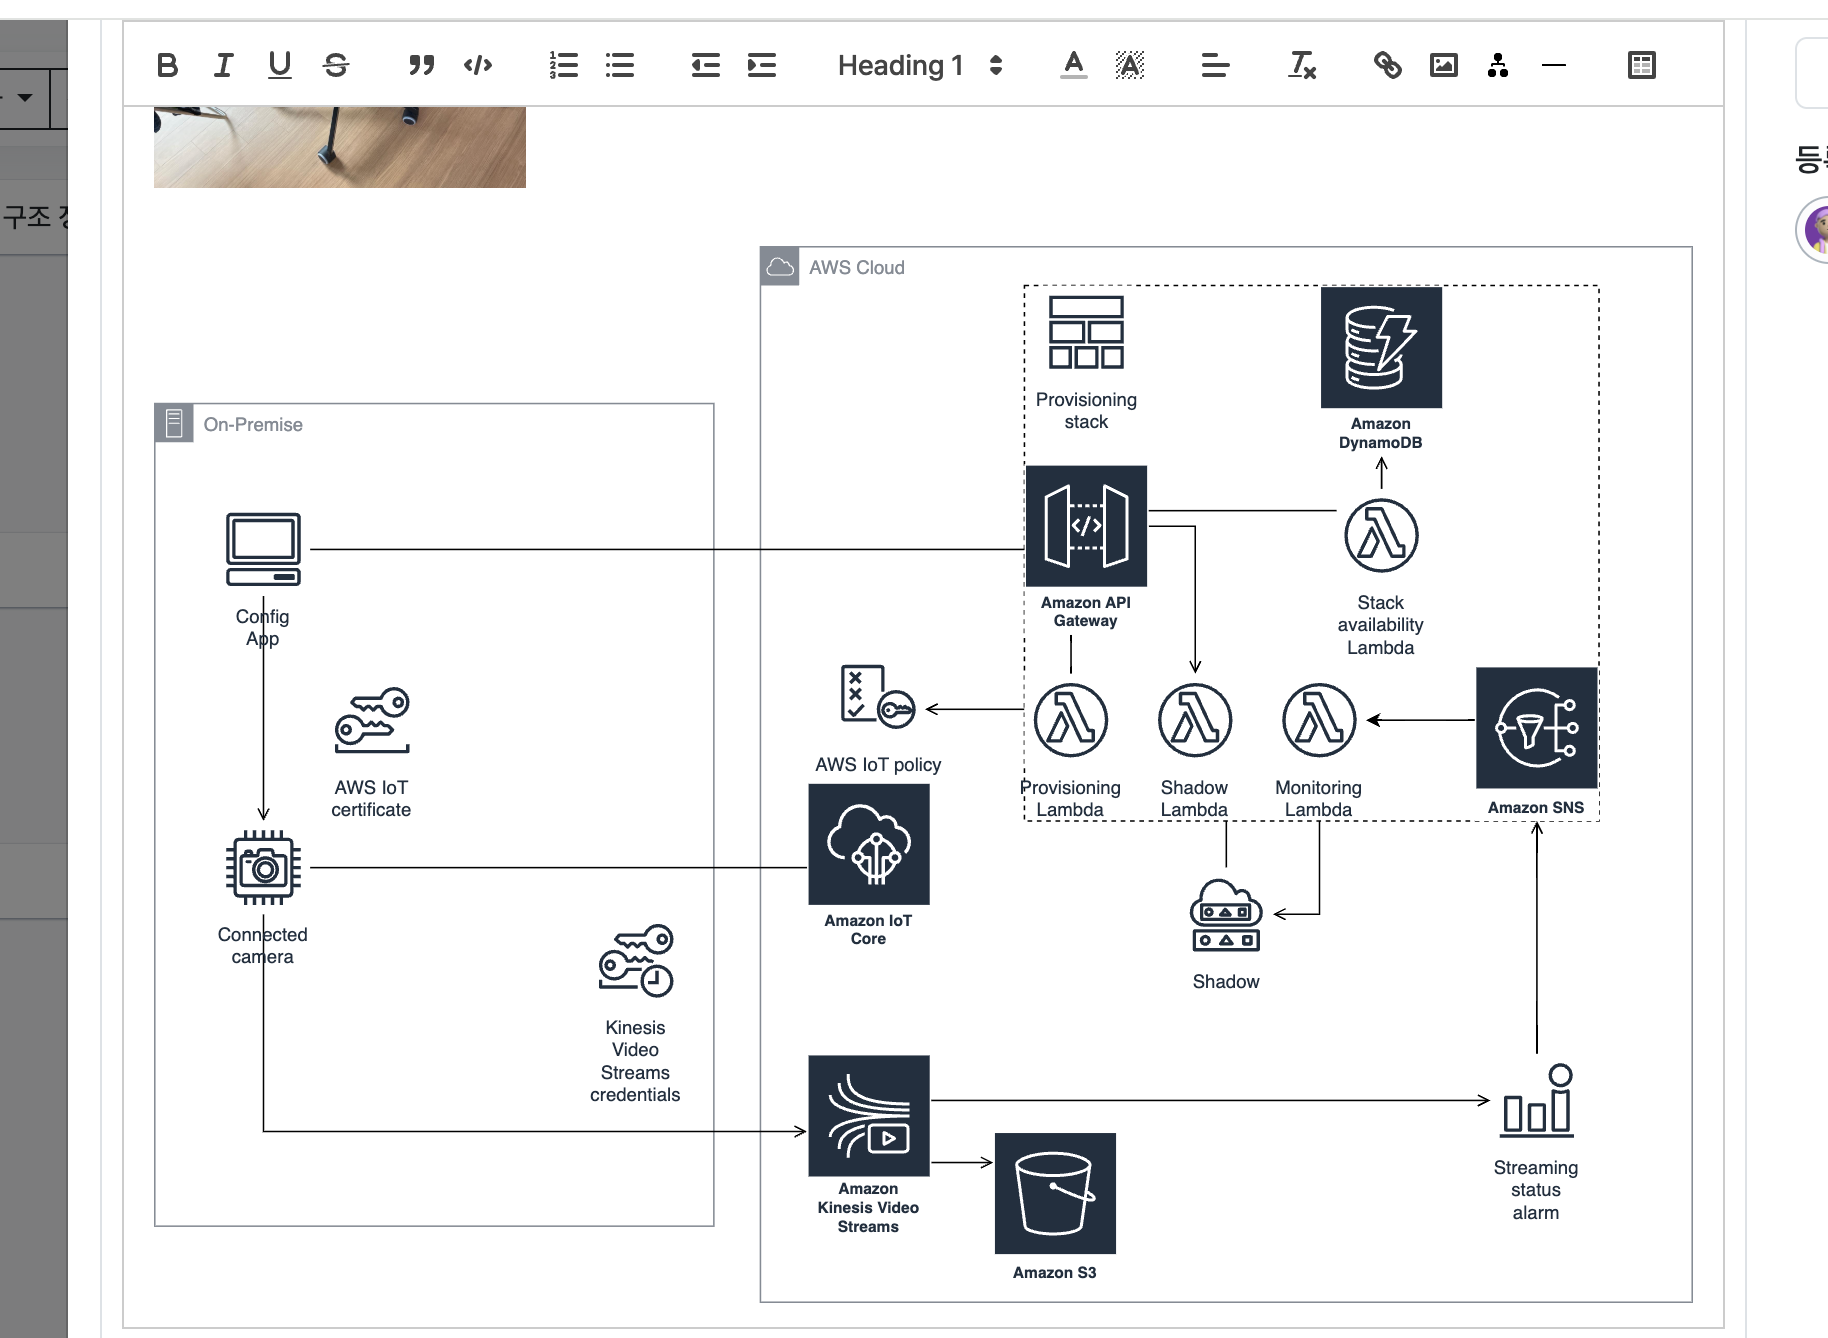The width and height of the screenshot is (1828, 1338).
Task: Toggle underline formatting
Action: tap(280, 66)
